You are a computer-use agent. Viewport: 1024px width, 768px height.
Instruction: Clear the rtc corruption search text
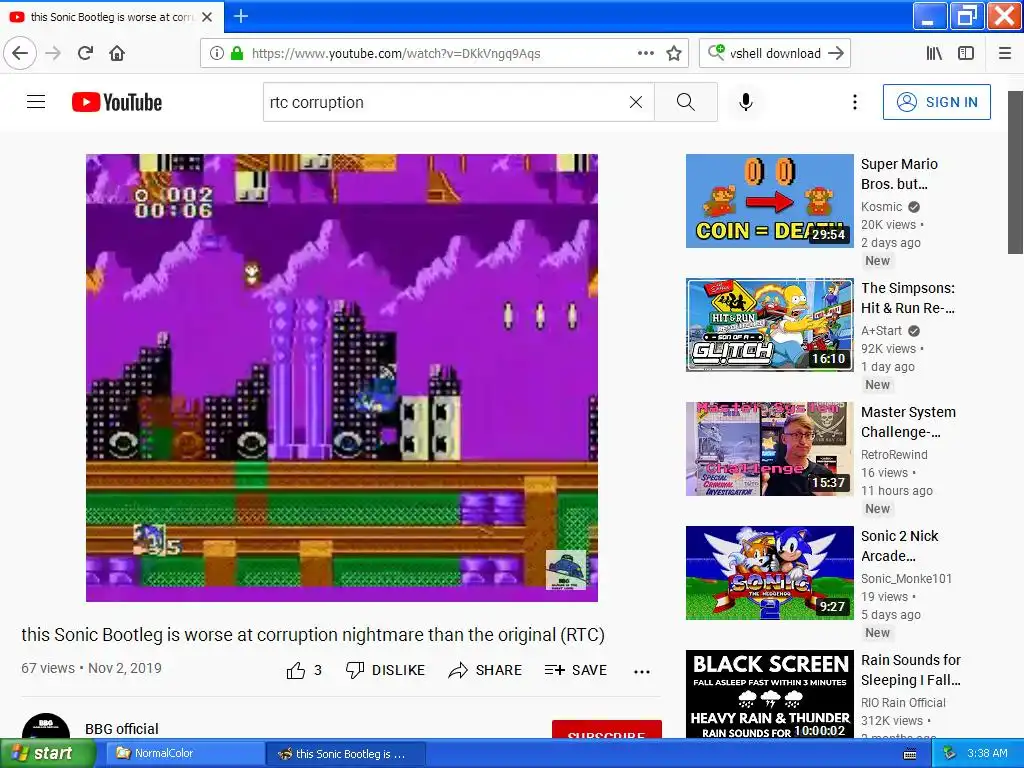tap(635, 102)
